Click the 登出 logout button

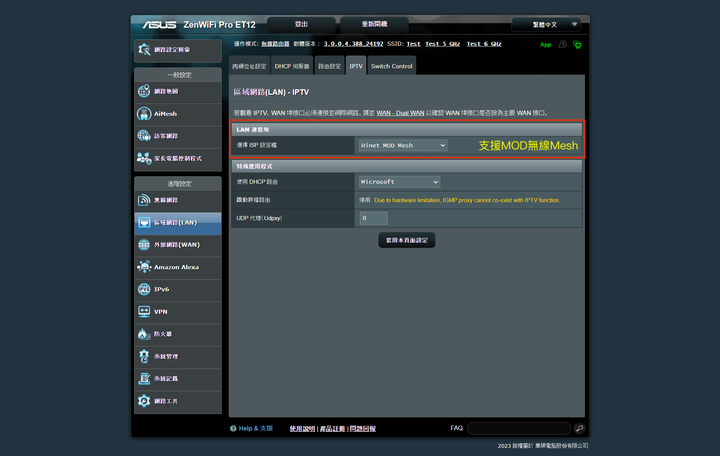pyautogui.click(x=301, y=24)
